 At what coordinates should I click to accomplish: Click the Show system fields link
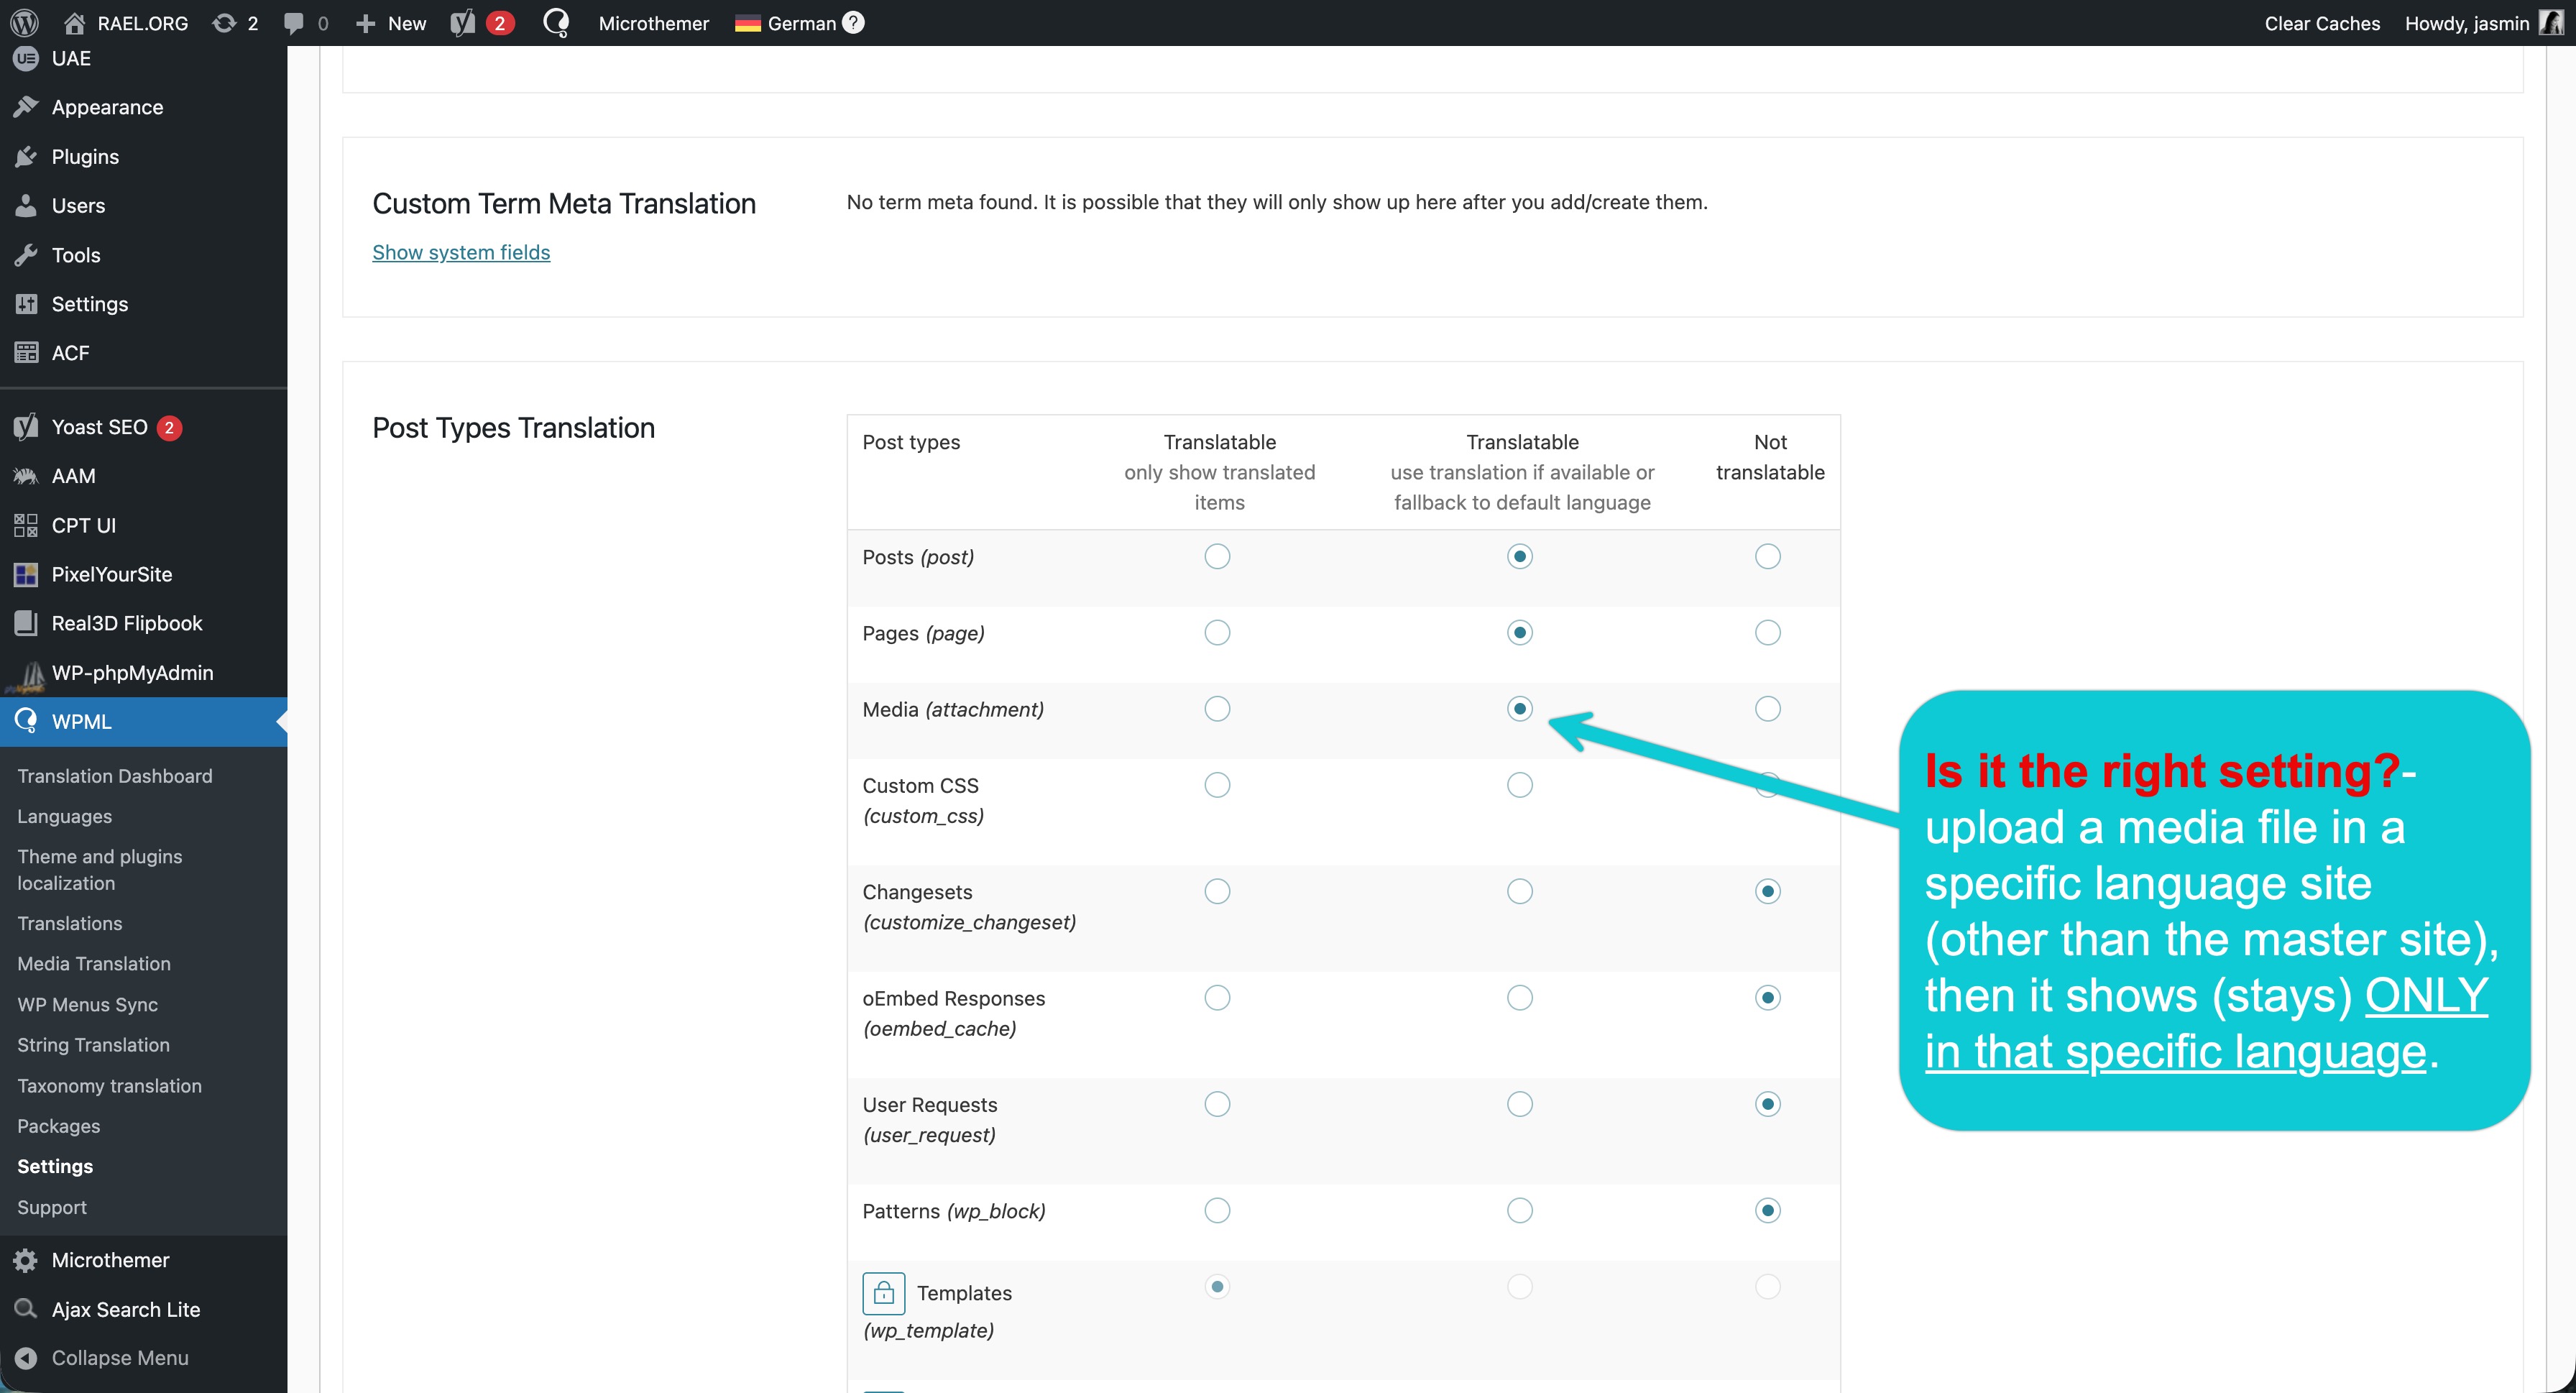point(461,252)
